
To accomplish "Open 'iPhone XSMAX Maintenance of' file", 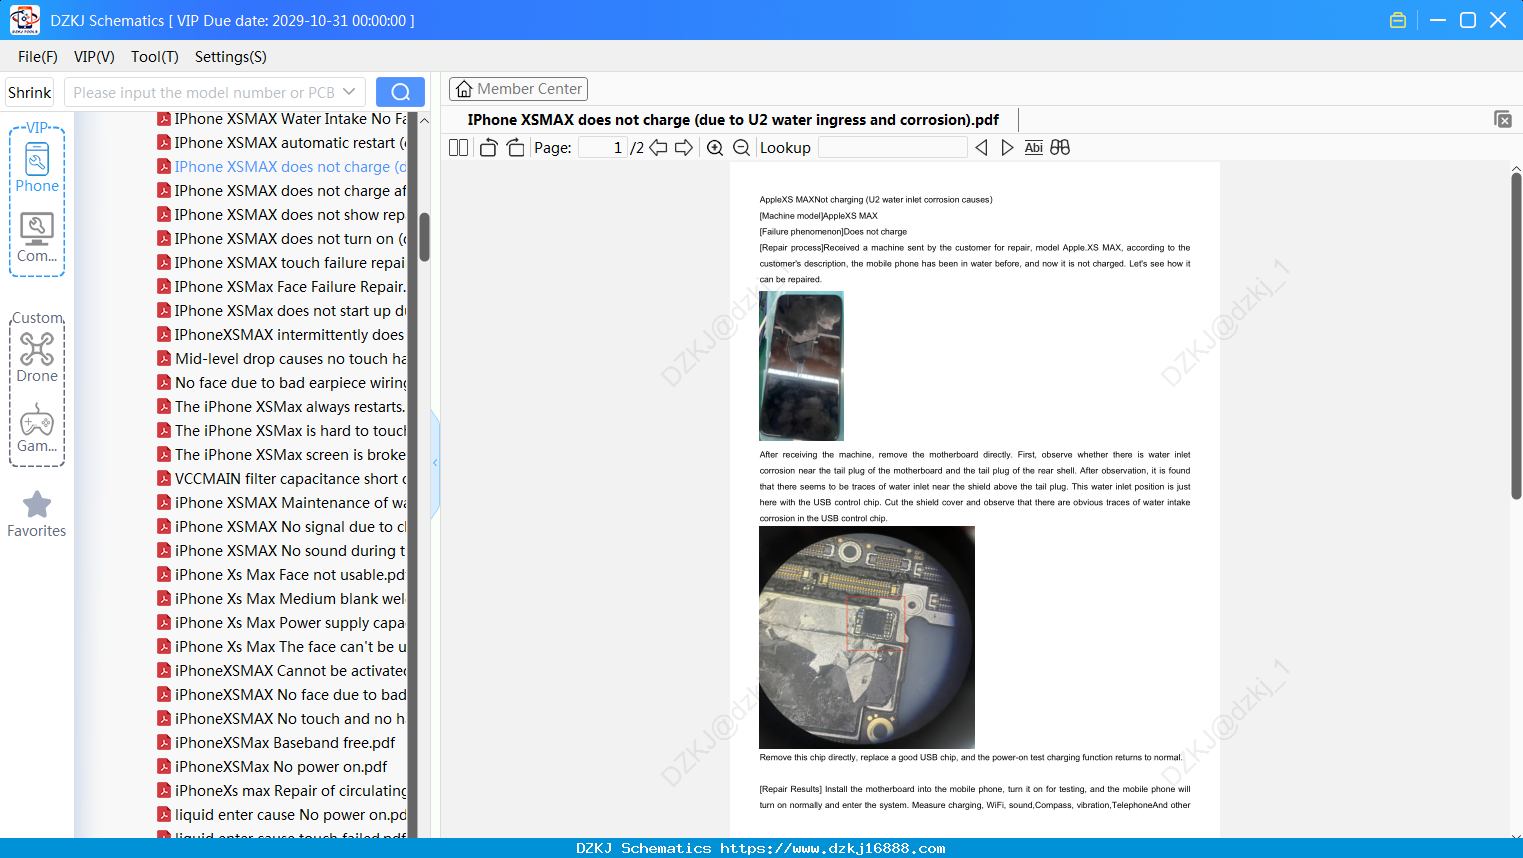I will 282,503.
